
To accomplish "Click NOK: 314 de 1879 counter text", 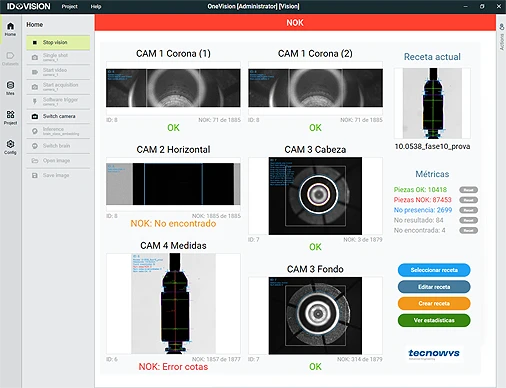I will [360, 359].
